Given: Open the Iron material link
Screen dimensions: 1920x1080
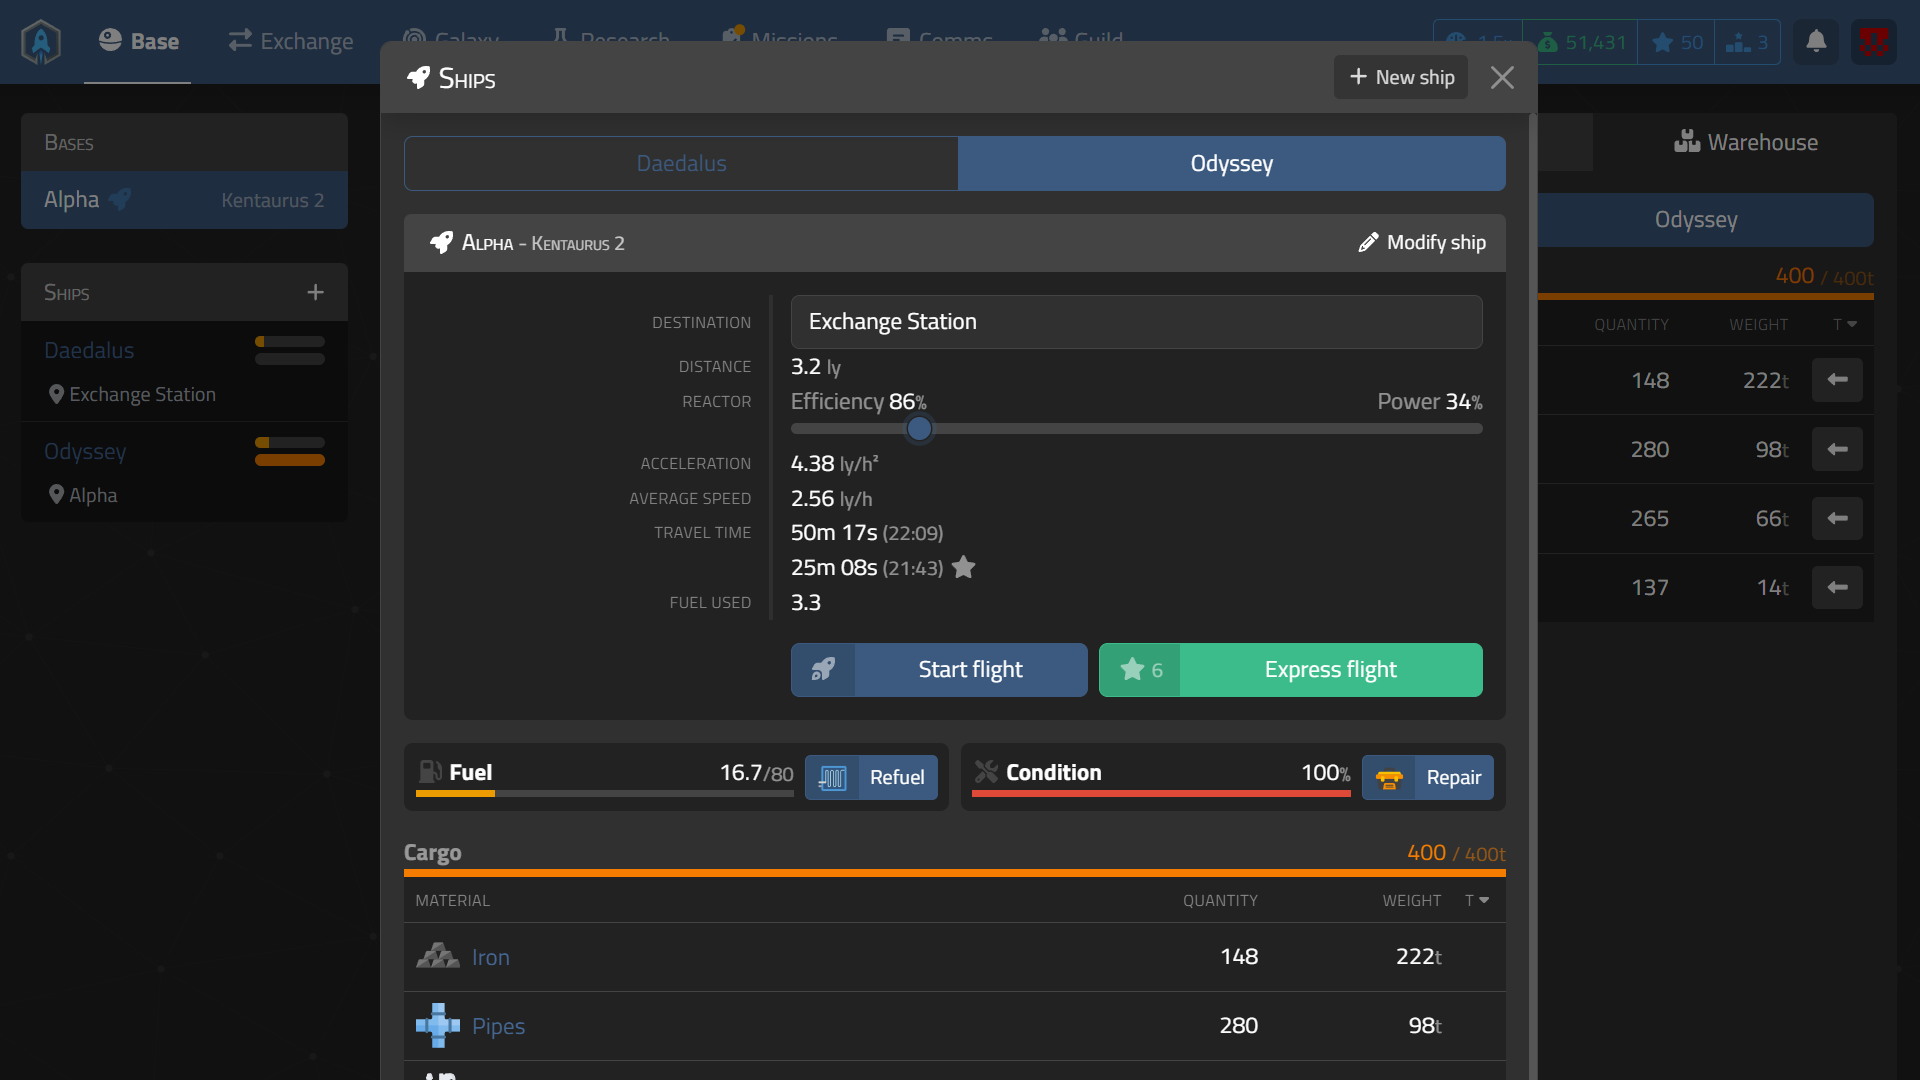Looking at the screenshot, I should pos(490,958).
